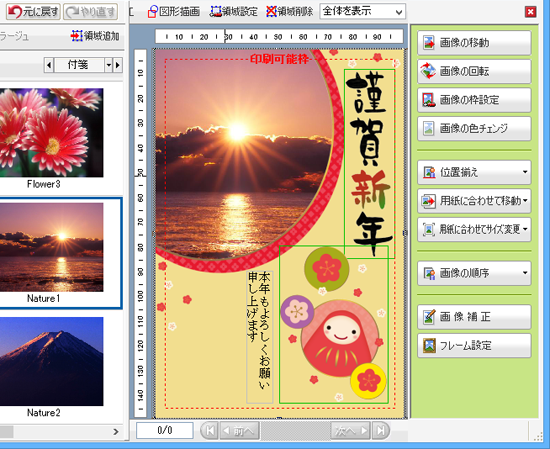Go to previous category left of 付箋
This screenshot has height=449, width=550.
click(49, 65)
